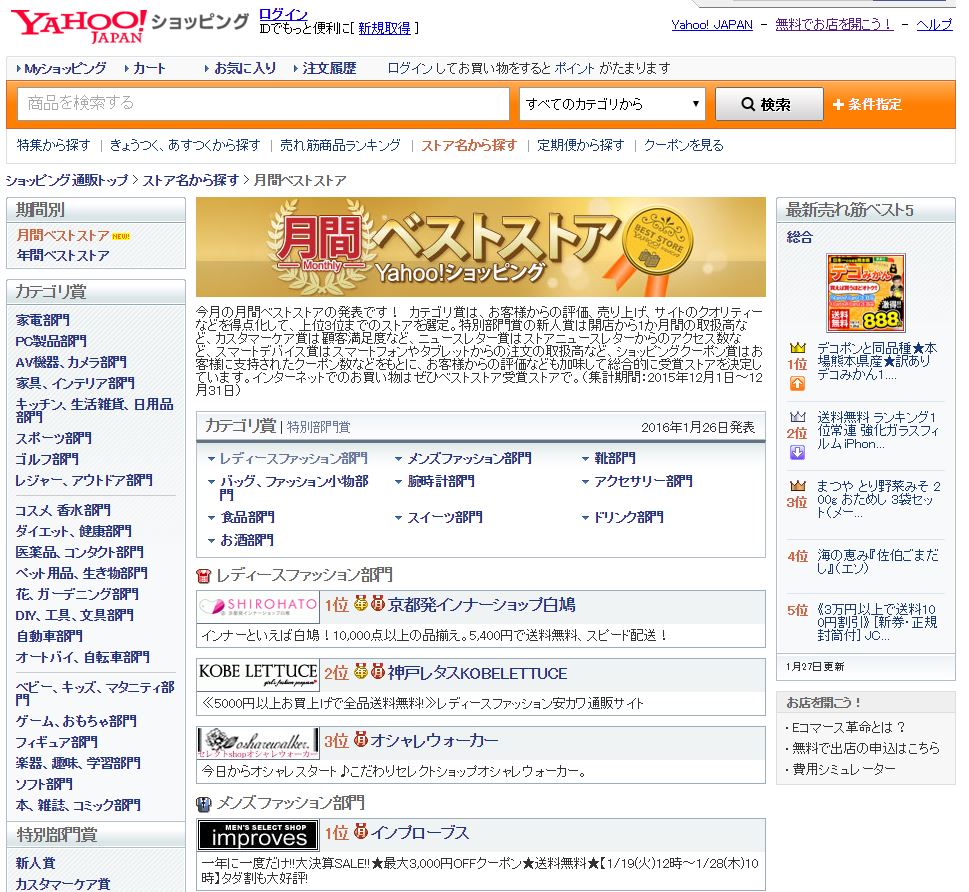The height and width of the screenshot is (892, 969).
Task: Open 神戸レタスKOBELETTUCE store link
Action: click(477, 673)
